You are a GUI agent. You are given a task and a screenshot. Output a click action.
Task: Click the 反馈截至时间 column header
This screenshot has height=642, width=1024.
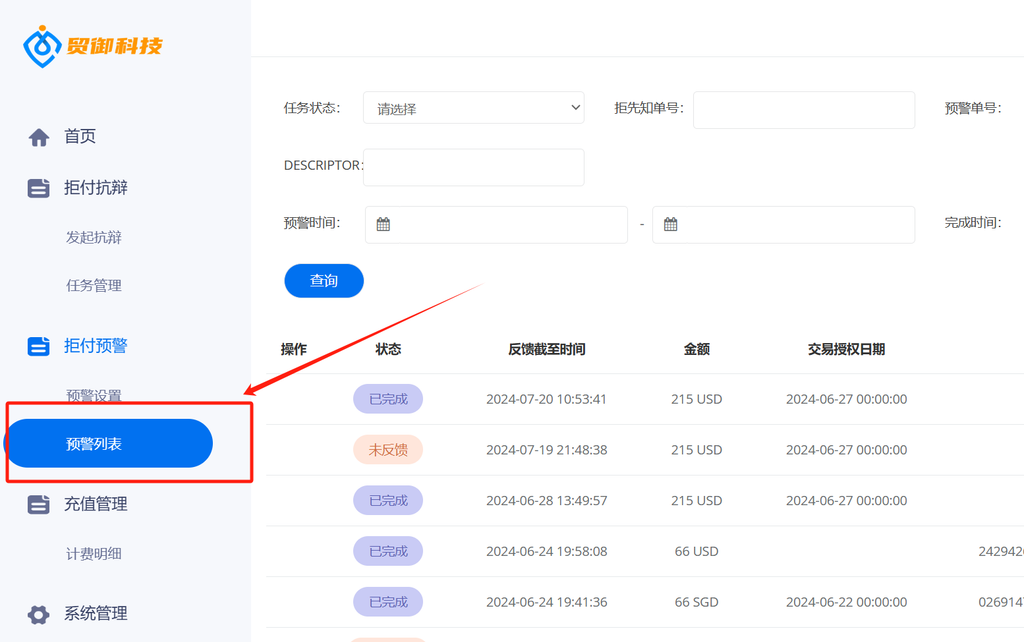(x=547, y=349)
